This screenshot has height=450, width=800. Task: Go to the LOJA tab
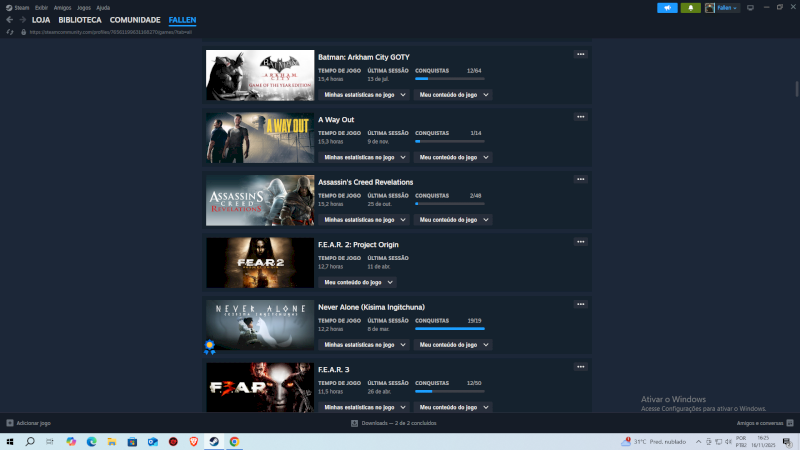point(41,20)
